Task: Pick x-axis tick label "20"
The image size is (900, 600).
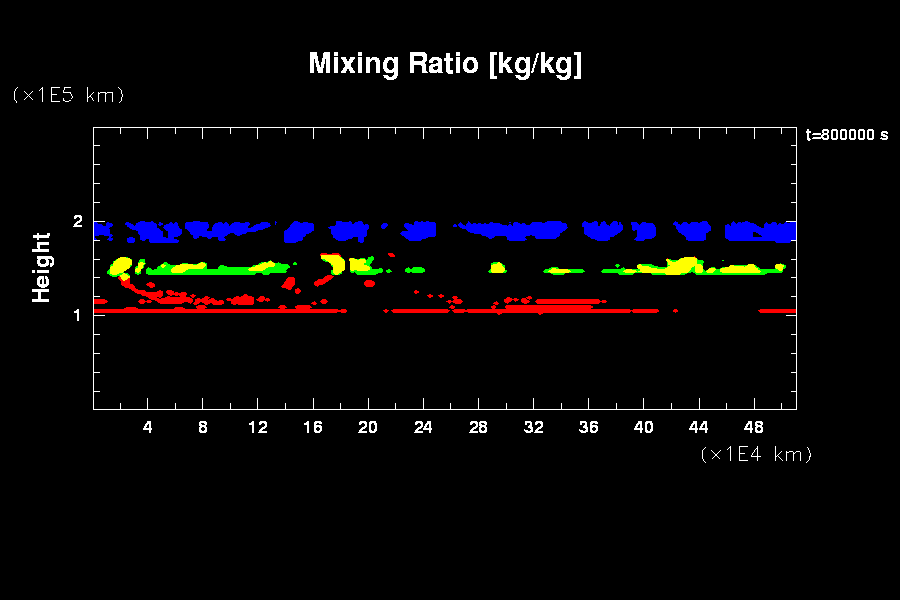Action: coord(368,427)
